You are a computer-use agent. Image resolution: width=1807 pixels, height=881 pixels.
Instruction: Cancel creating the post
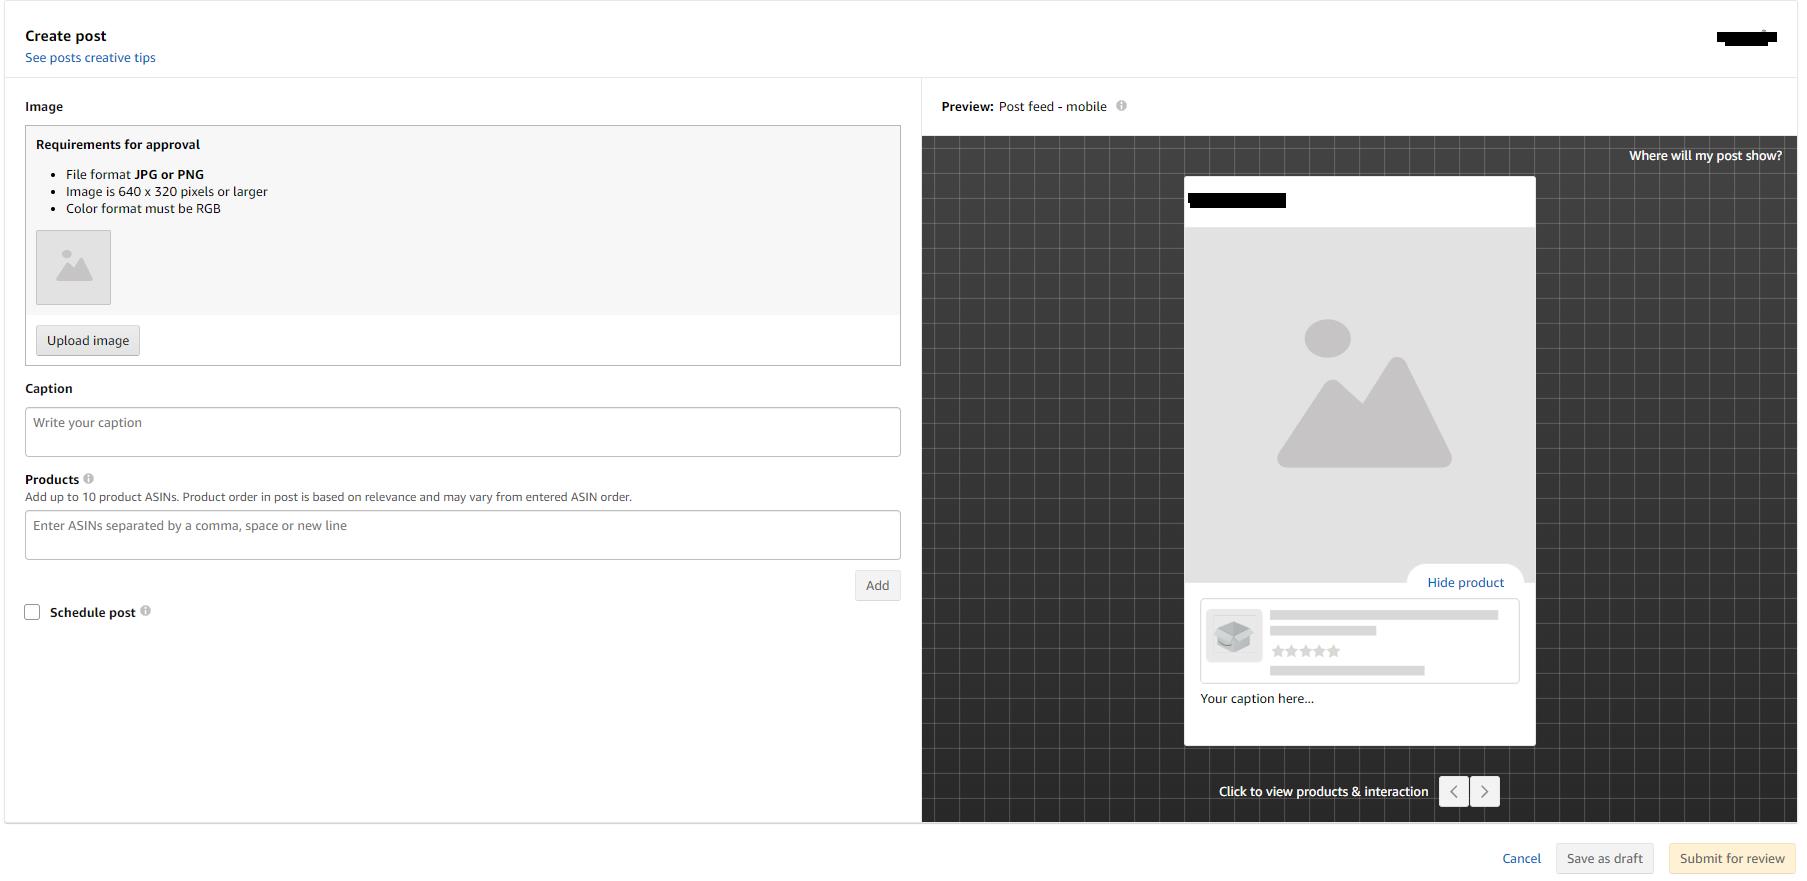(x=1521, y=858)
